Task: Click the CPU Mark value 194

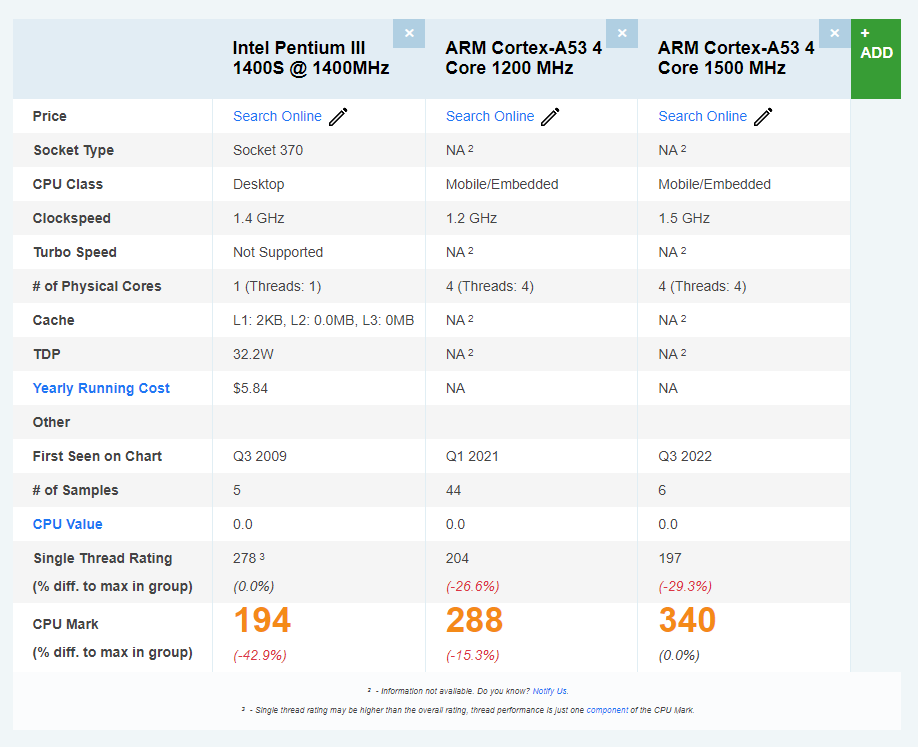Action: [262, 620]
